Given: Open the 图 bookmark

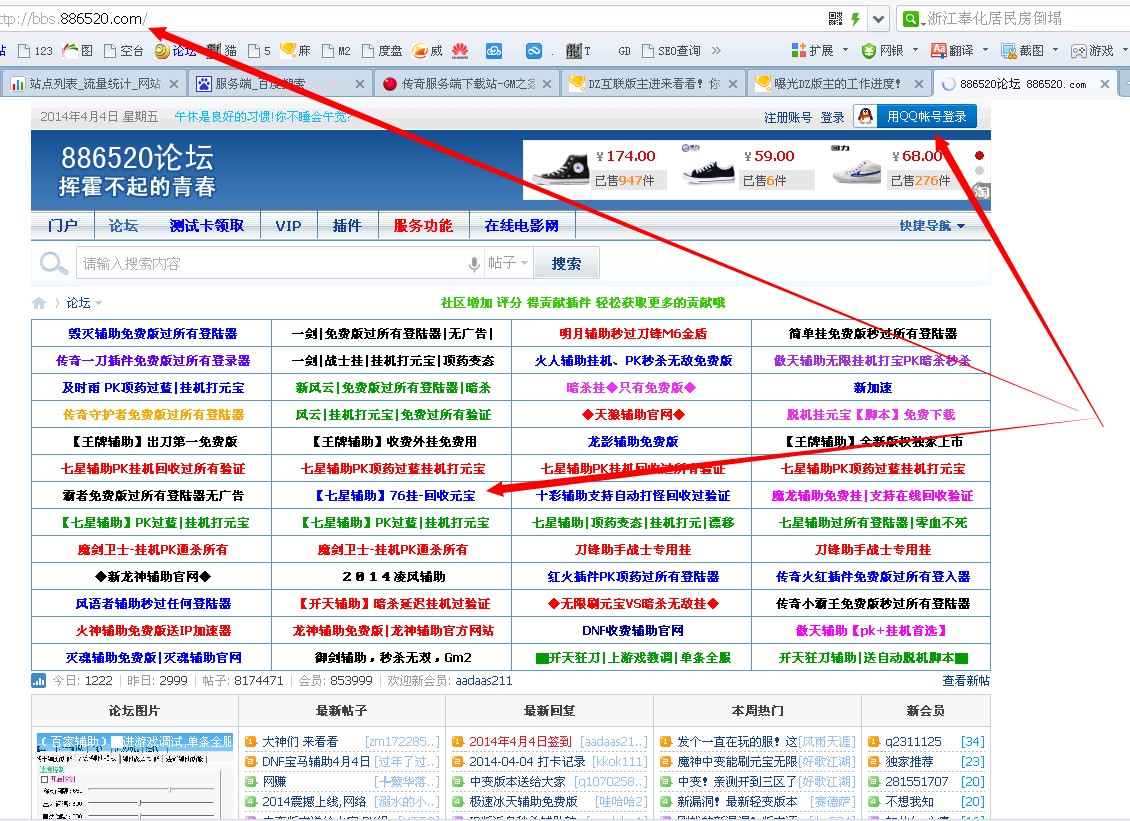Looking at the screenshot, I should (79, 50).
